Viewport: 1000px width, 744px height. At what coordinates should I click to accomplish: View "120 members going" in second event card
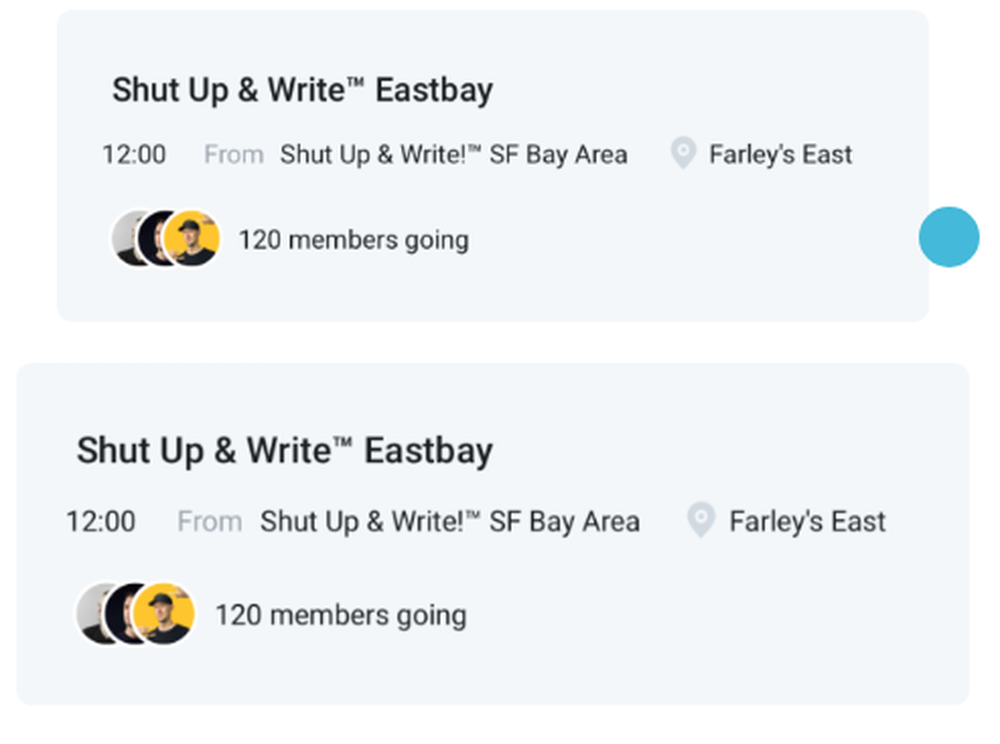coord(340,614)
